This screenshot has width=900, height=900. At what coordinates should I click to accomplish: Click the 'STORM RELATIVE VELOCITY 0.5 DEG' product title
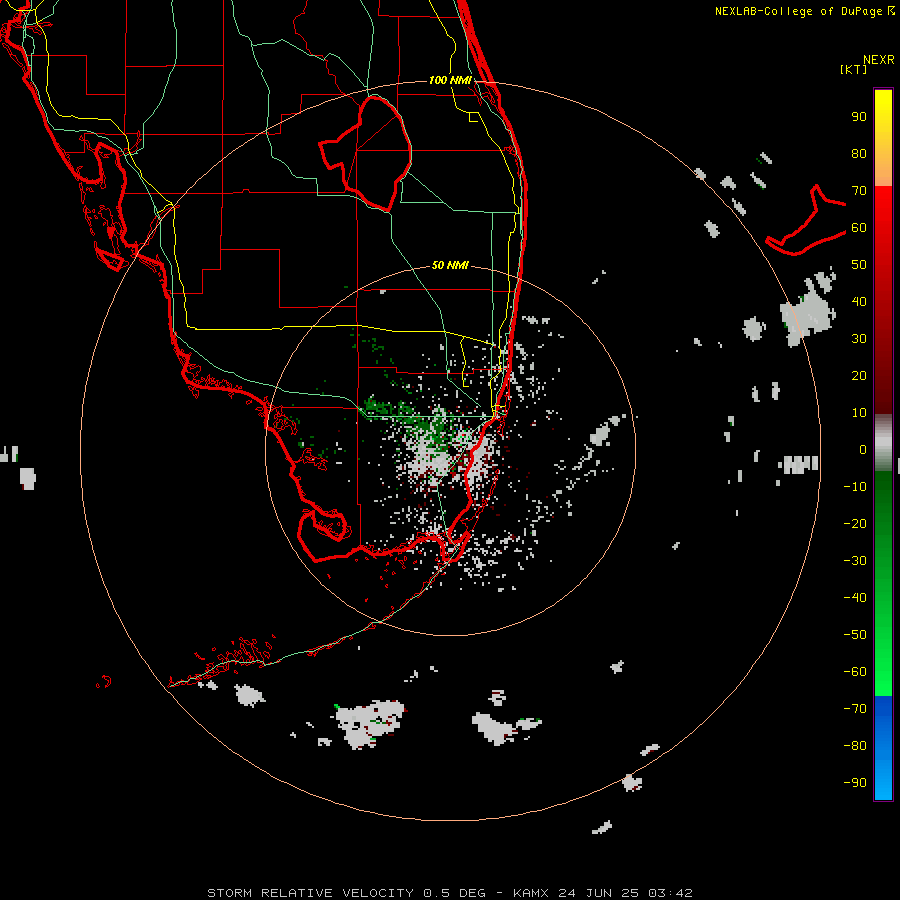tap(346, 893)
